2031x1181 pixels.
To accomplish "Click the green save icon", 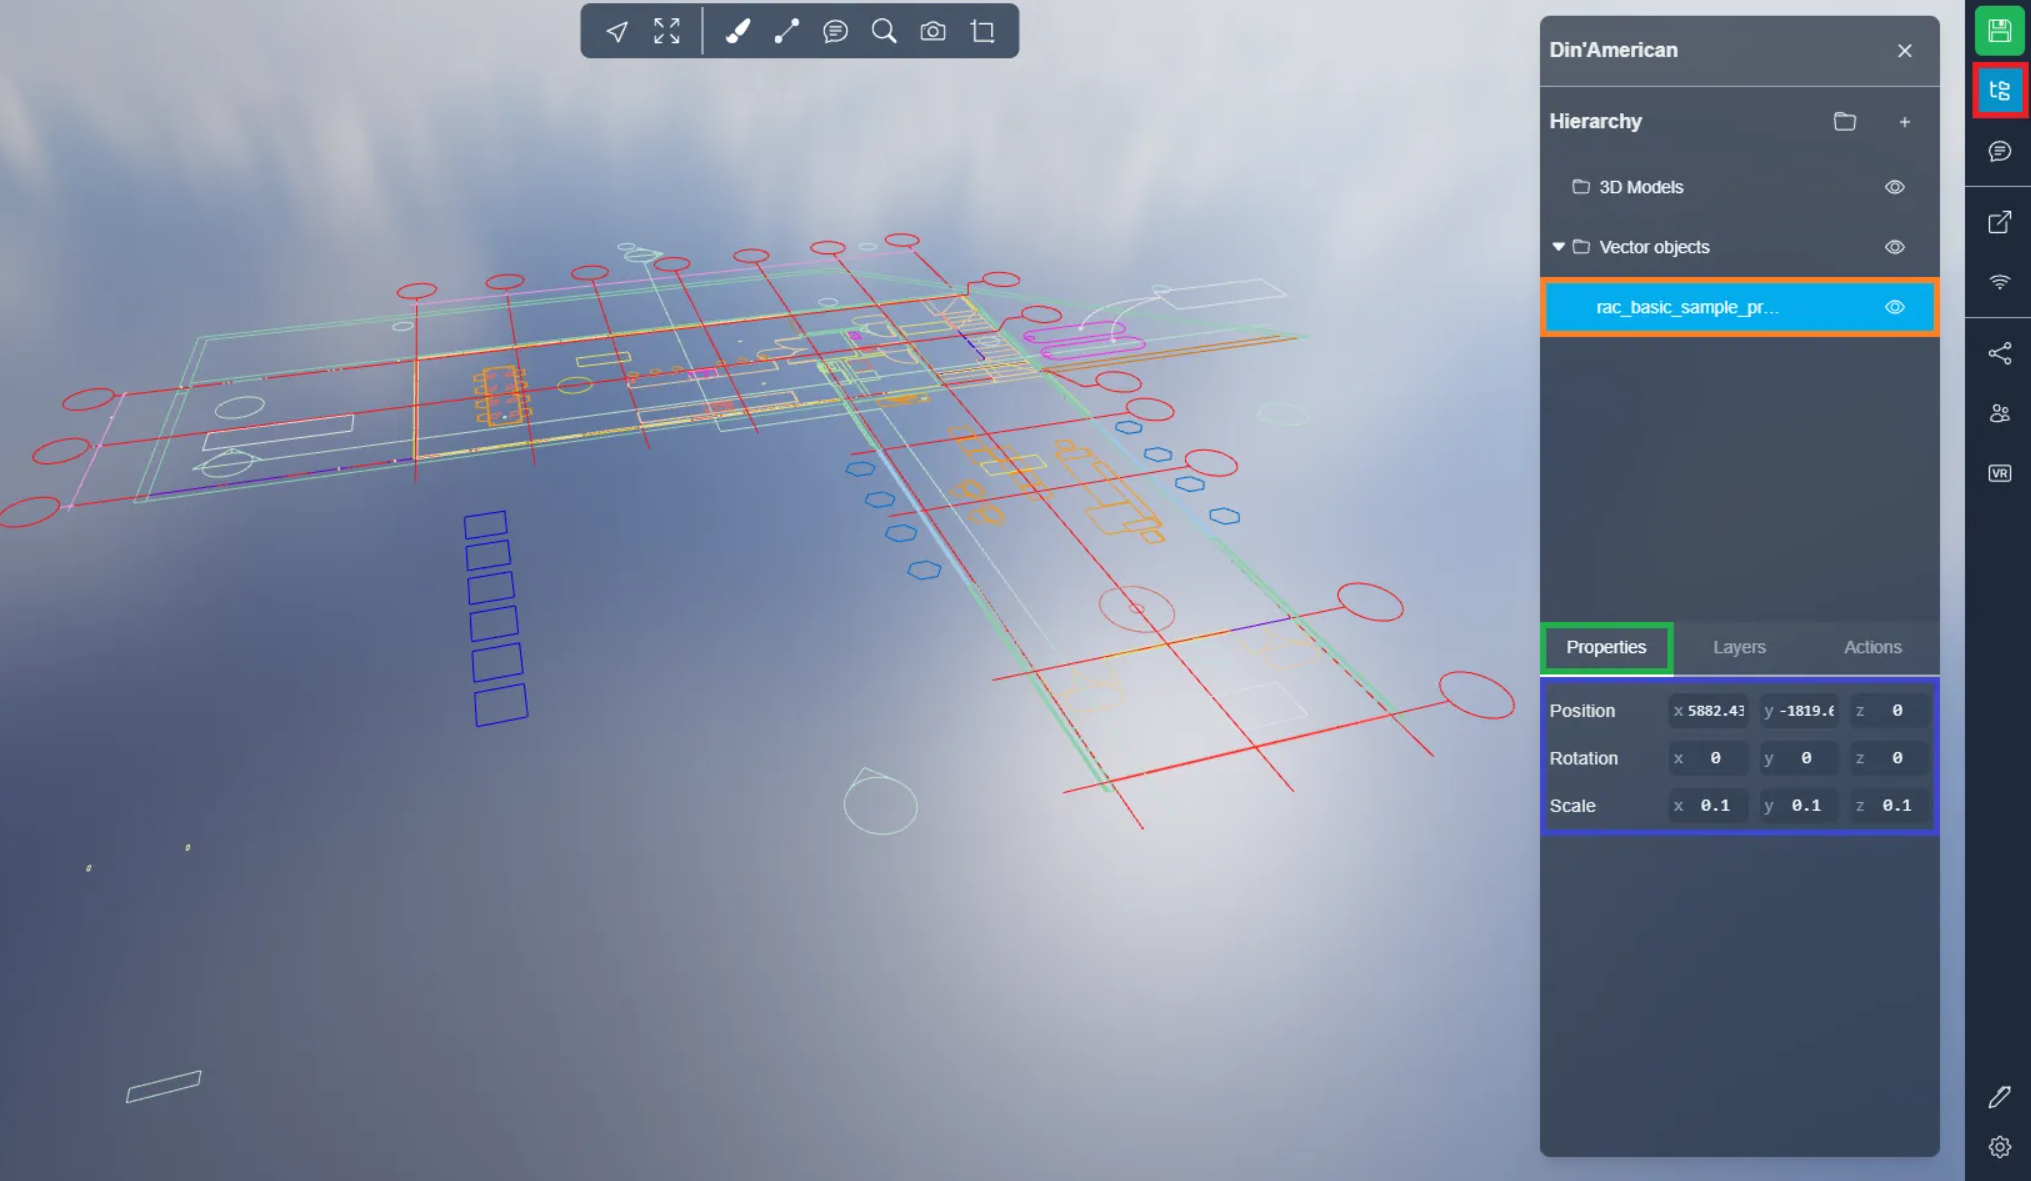I will [1999, 31].
